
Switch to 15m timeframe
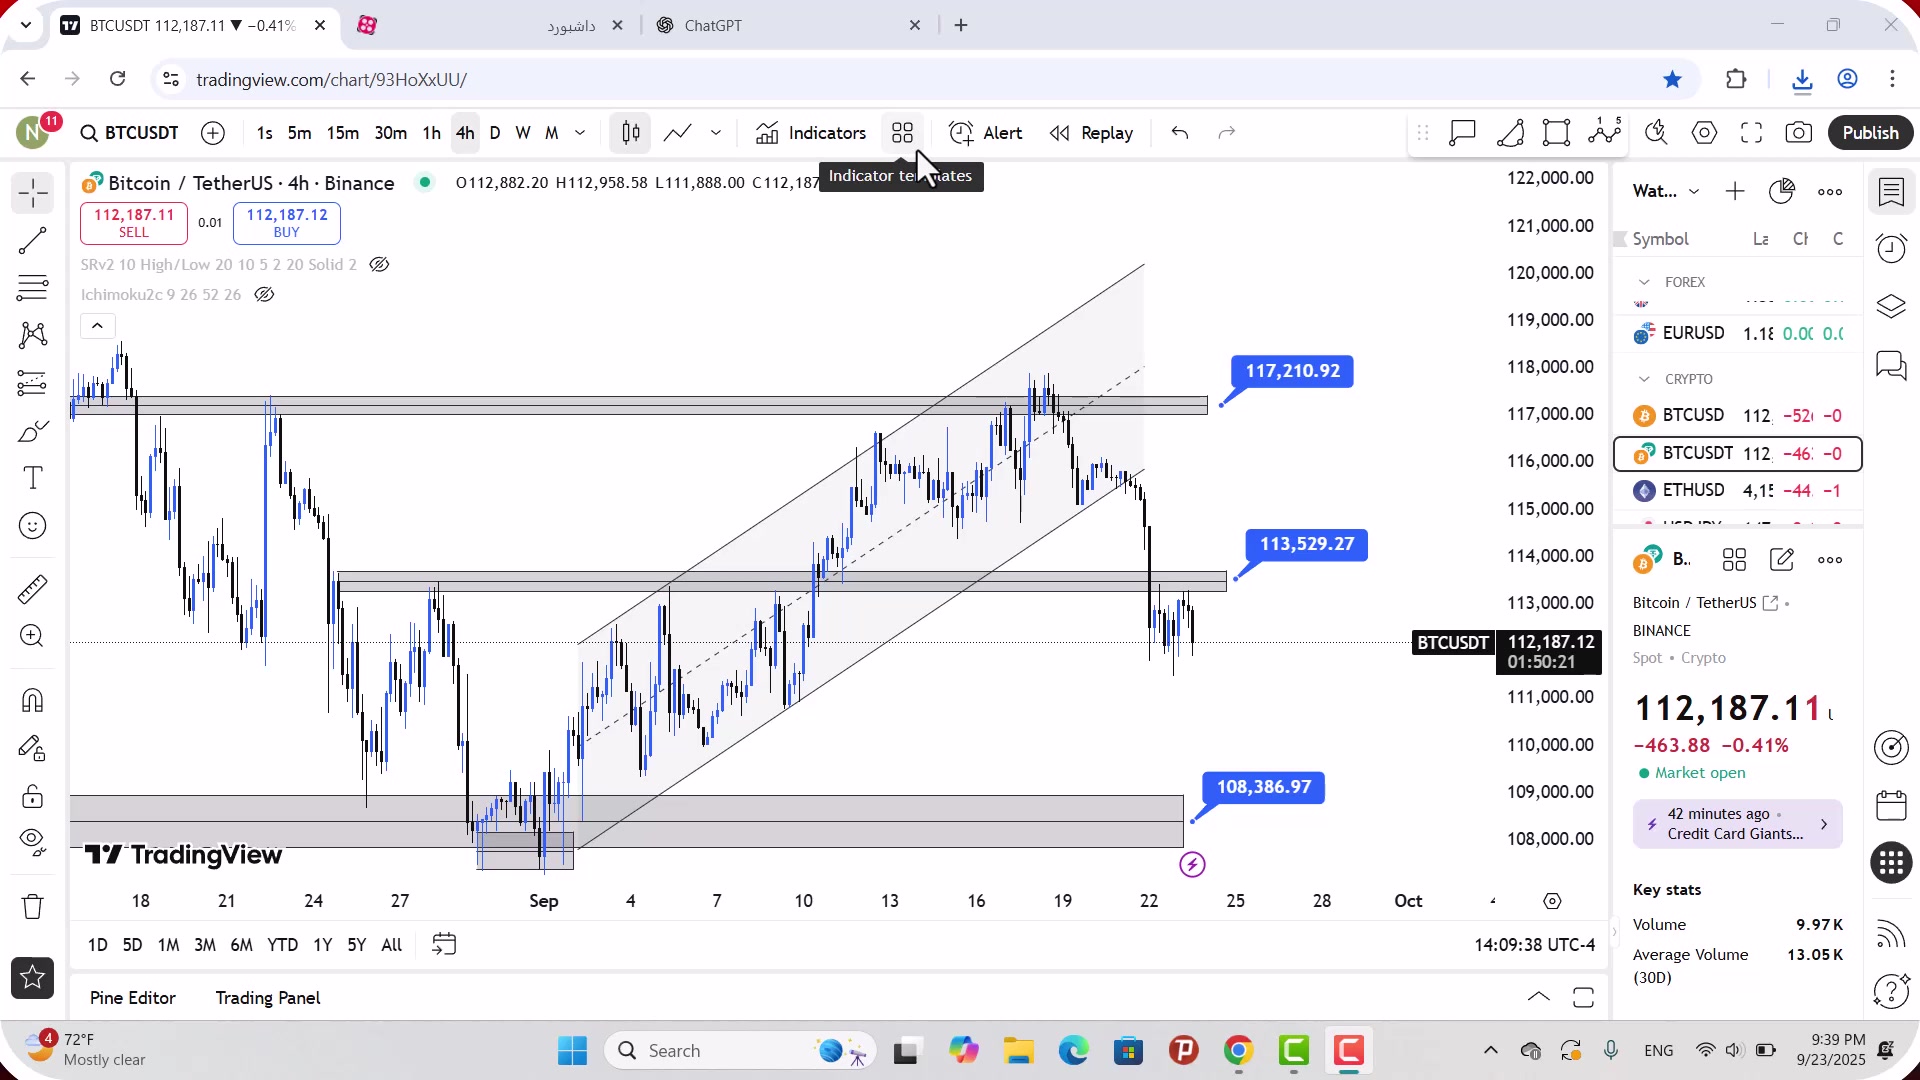click(342, 133)
